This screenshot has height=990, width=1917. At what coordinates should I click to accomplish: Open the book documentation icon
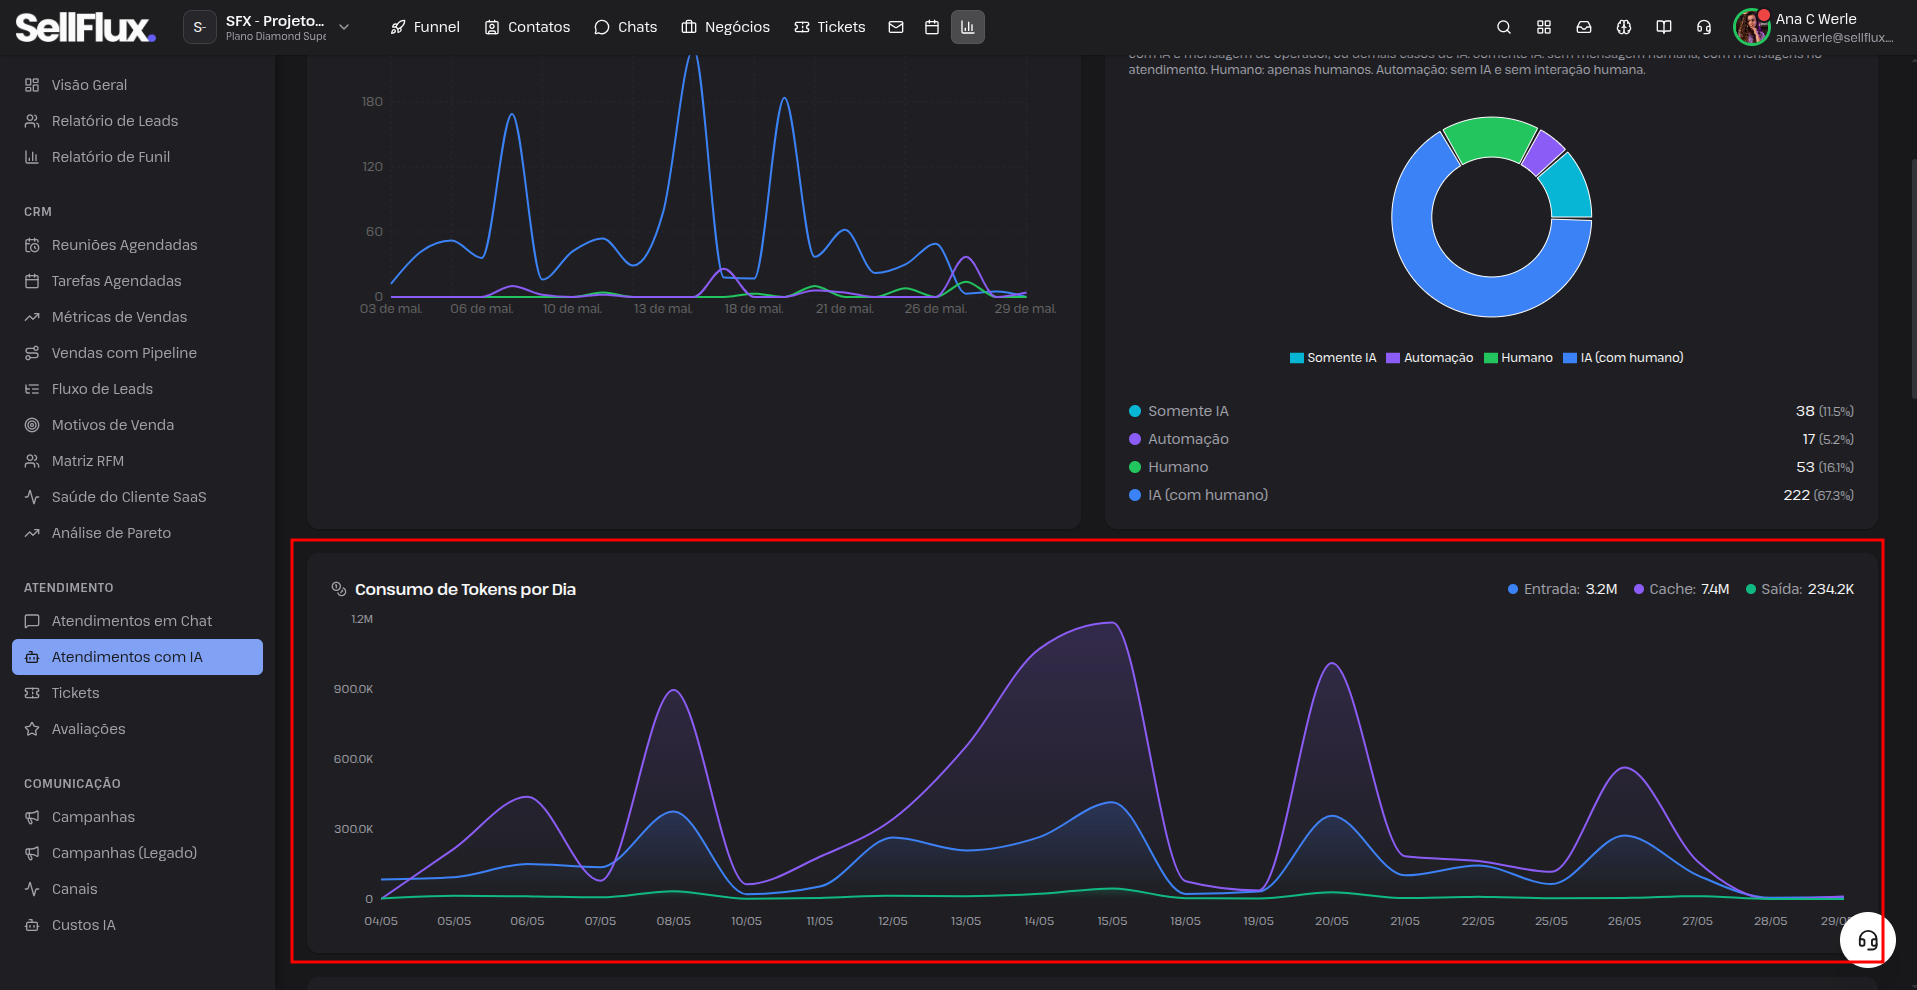(1664, 27)
